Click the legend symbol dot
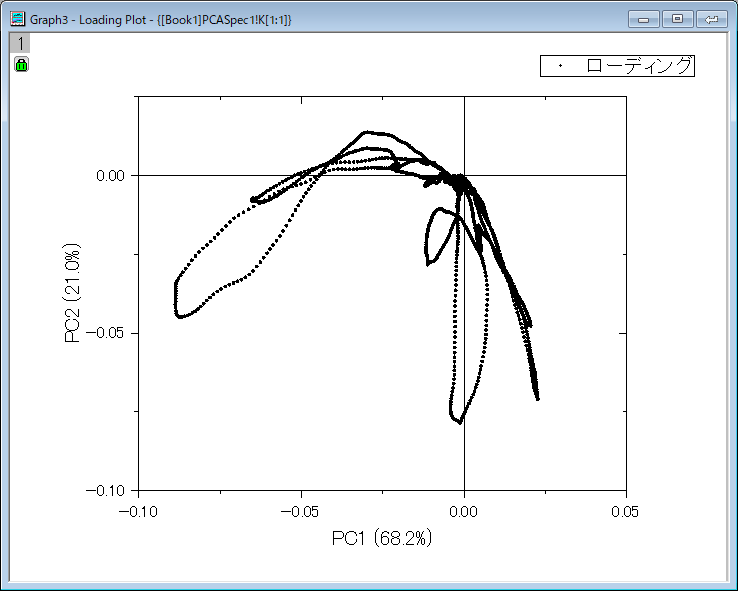The width and height of the screenshot is (738, 591). [560, 65]
